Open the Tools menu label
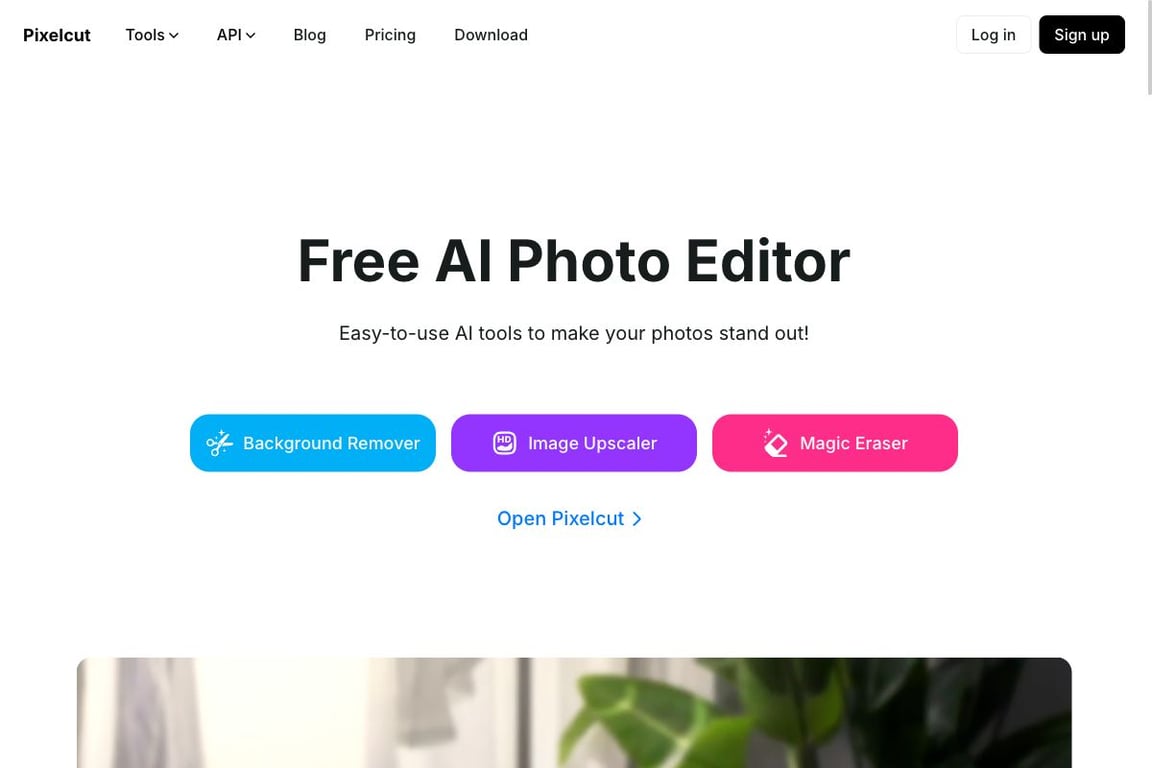This screenshot has height=768, width=1152. coord(145,35)
